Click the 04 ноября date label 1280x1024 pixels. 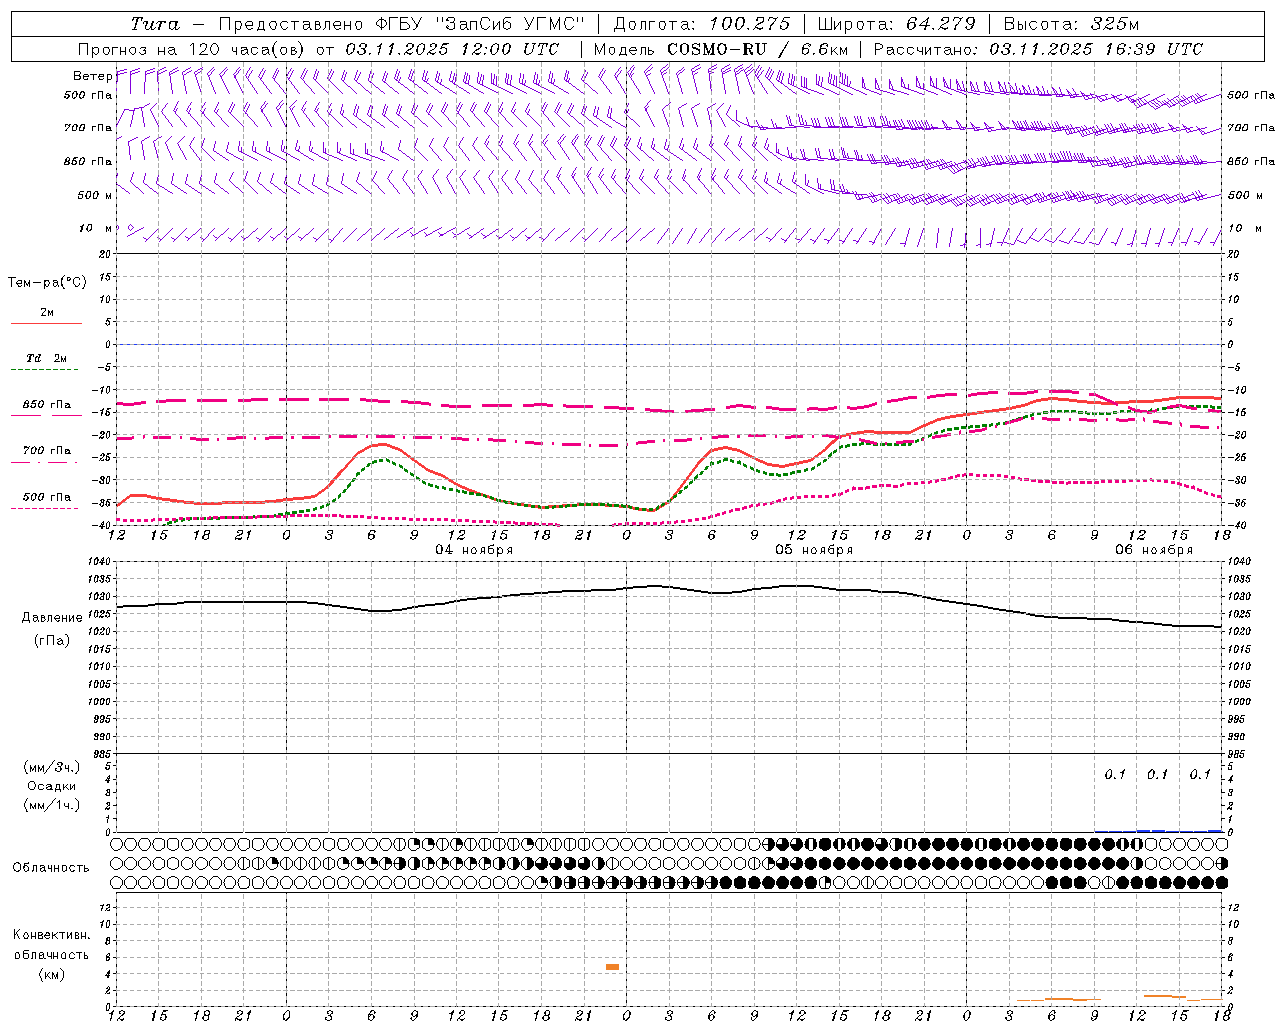coord(474,550)
